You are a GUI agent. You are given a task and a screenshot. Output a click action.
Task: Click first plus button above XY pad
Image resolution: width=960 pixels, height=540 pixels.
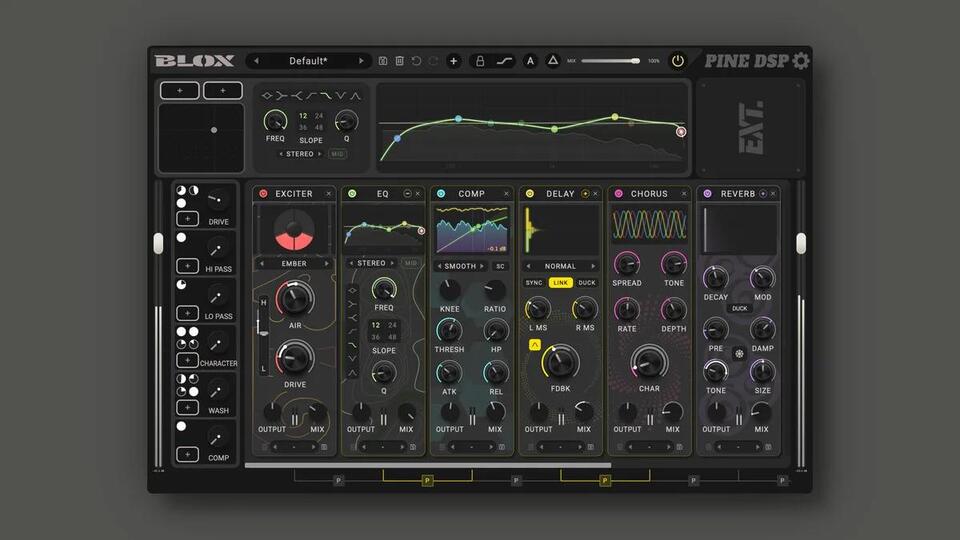point(179,91)
